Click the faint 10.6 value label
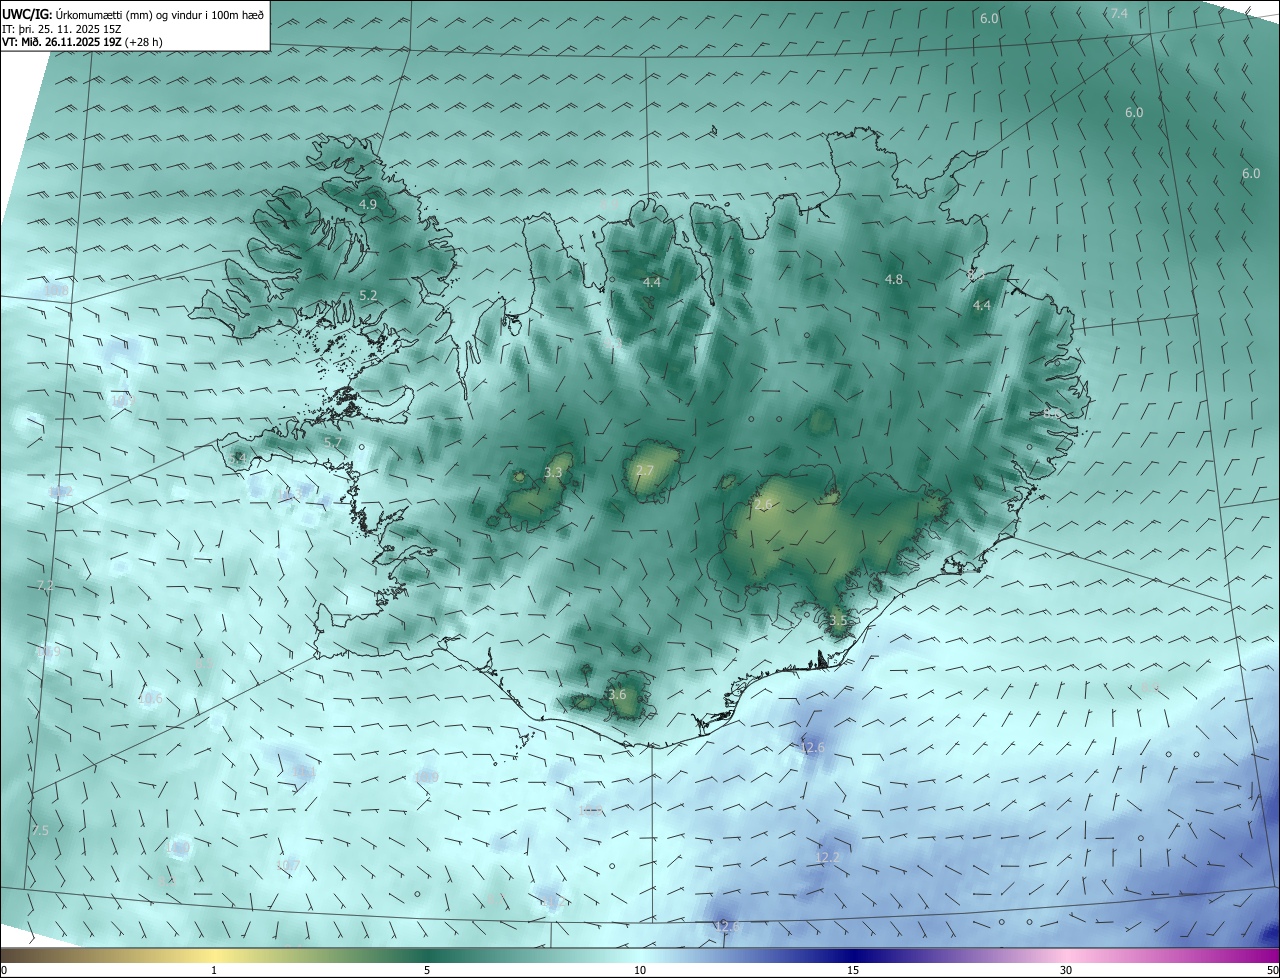1280x978 pixels. 151,699
